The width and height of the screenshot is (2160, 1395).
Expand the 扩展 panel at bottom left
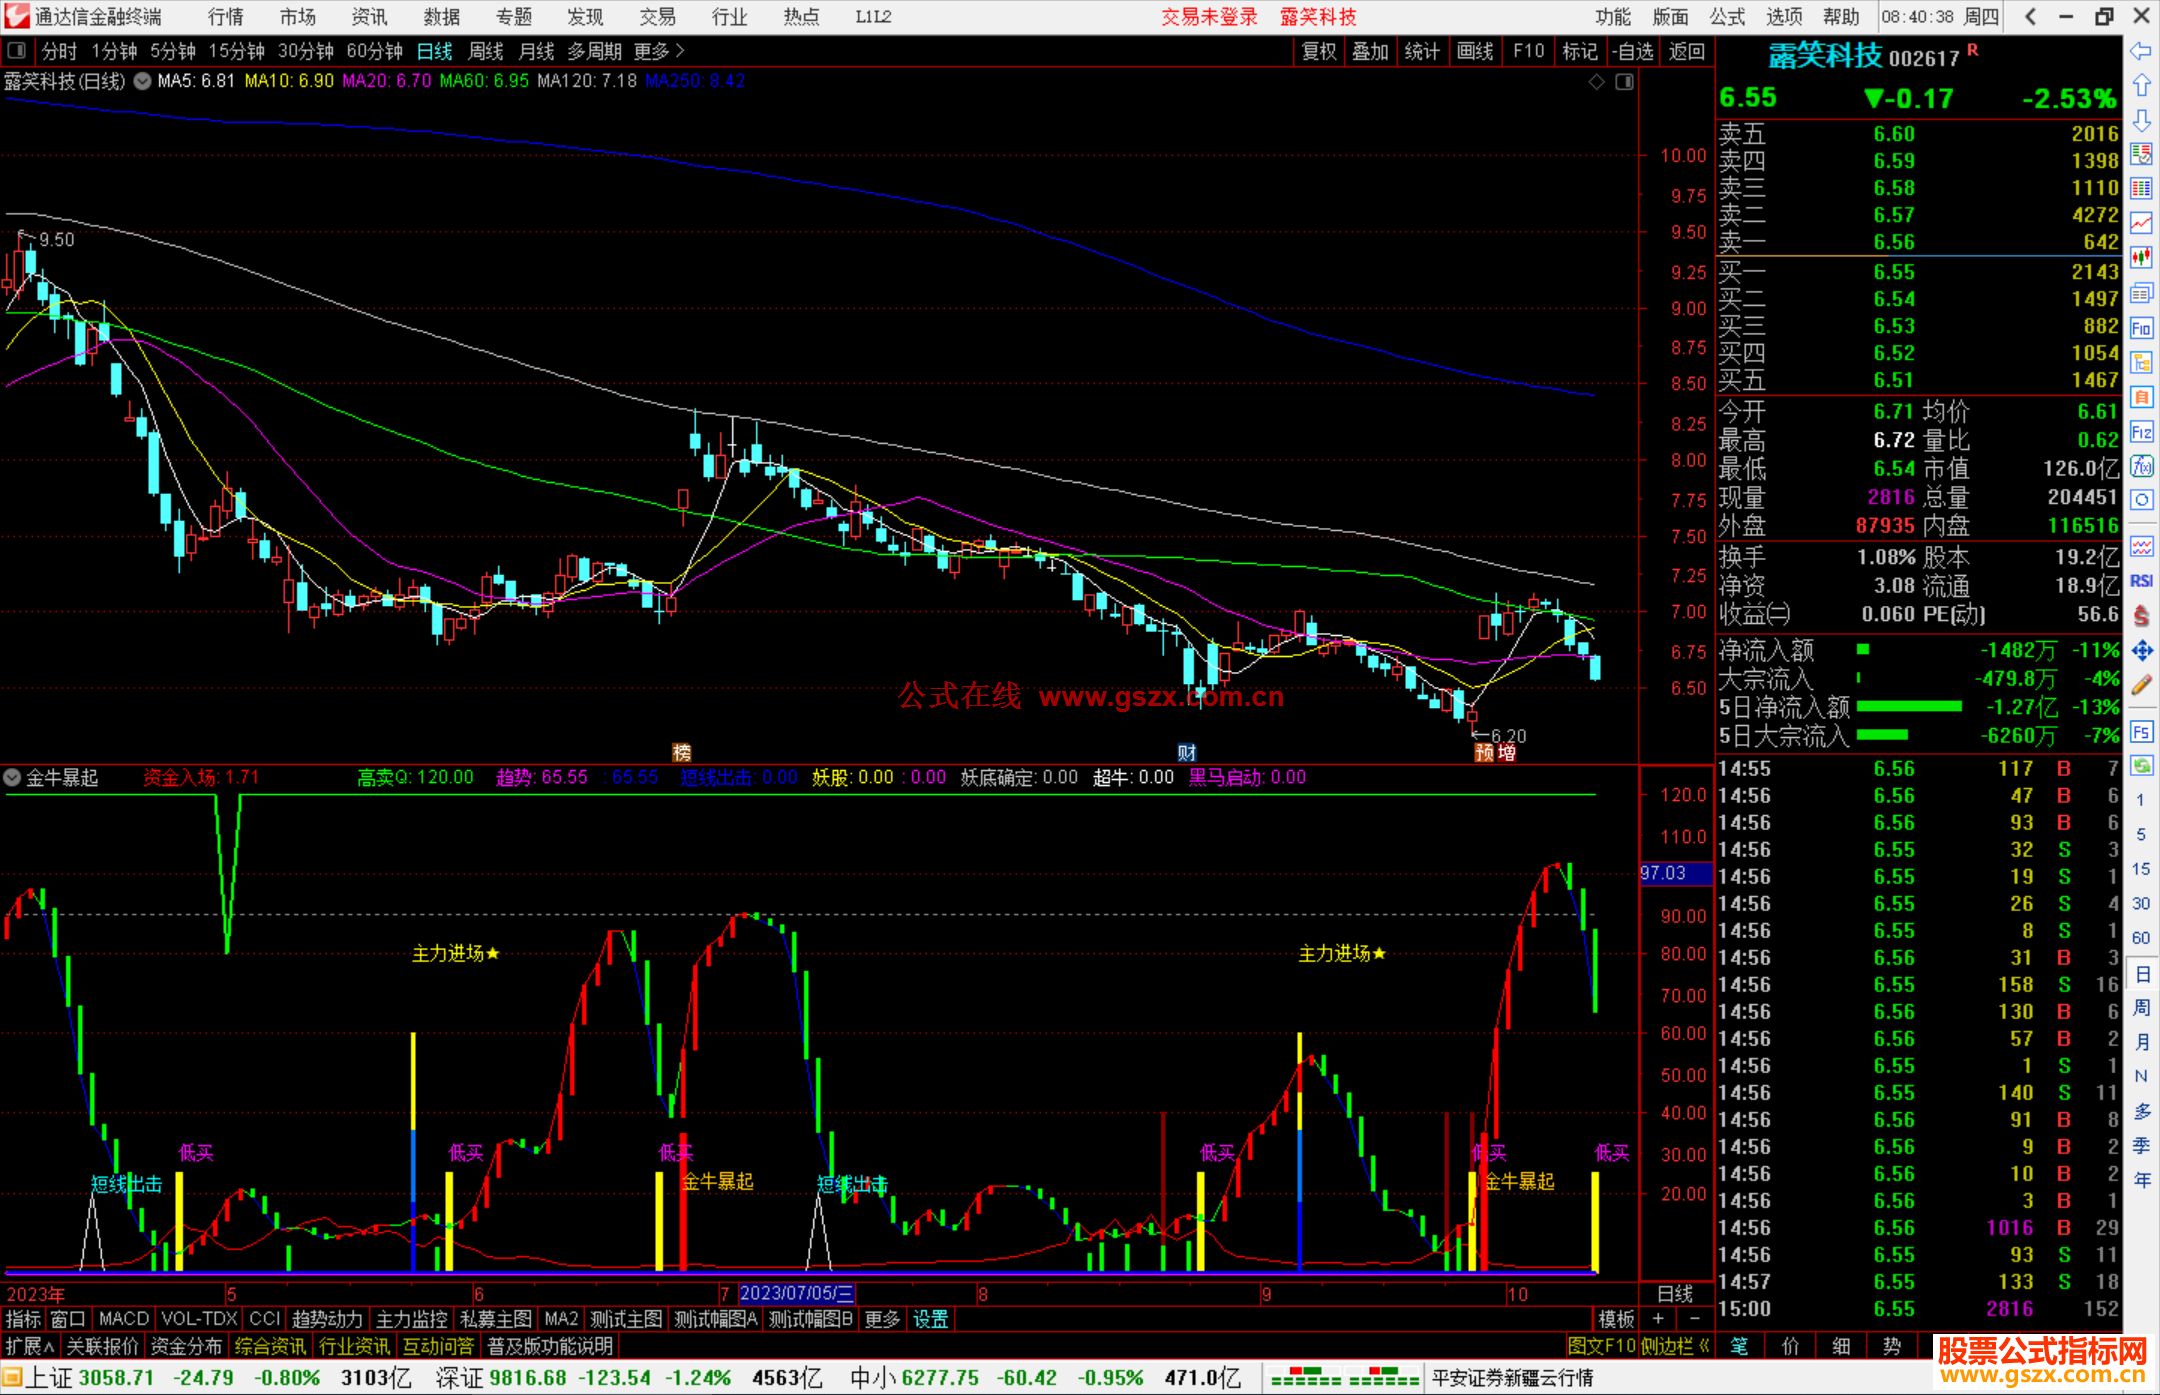[x=30, y=1346]
